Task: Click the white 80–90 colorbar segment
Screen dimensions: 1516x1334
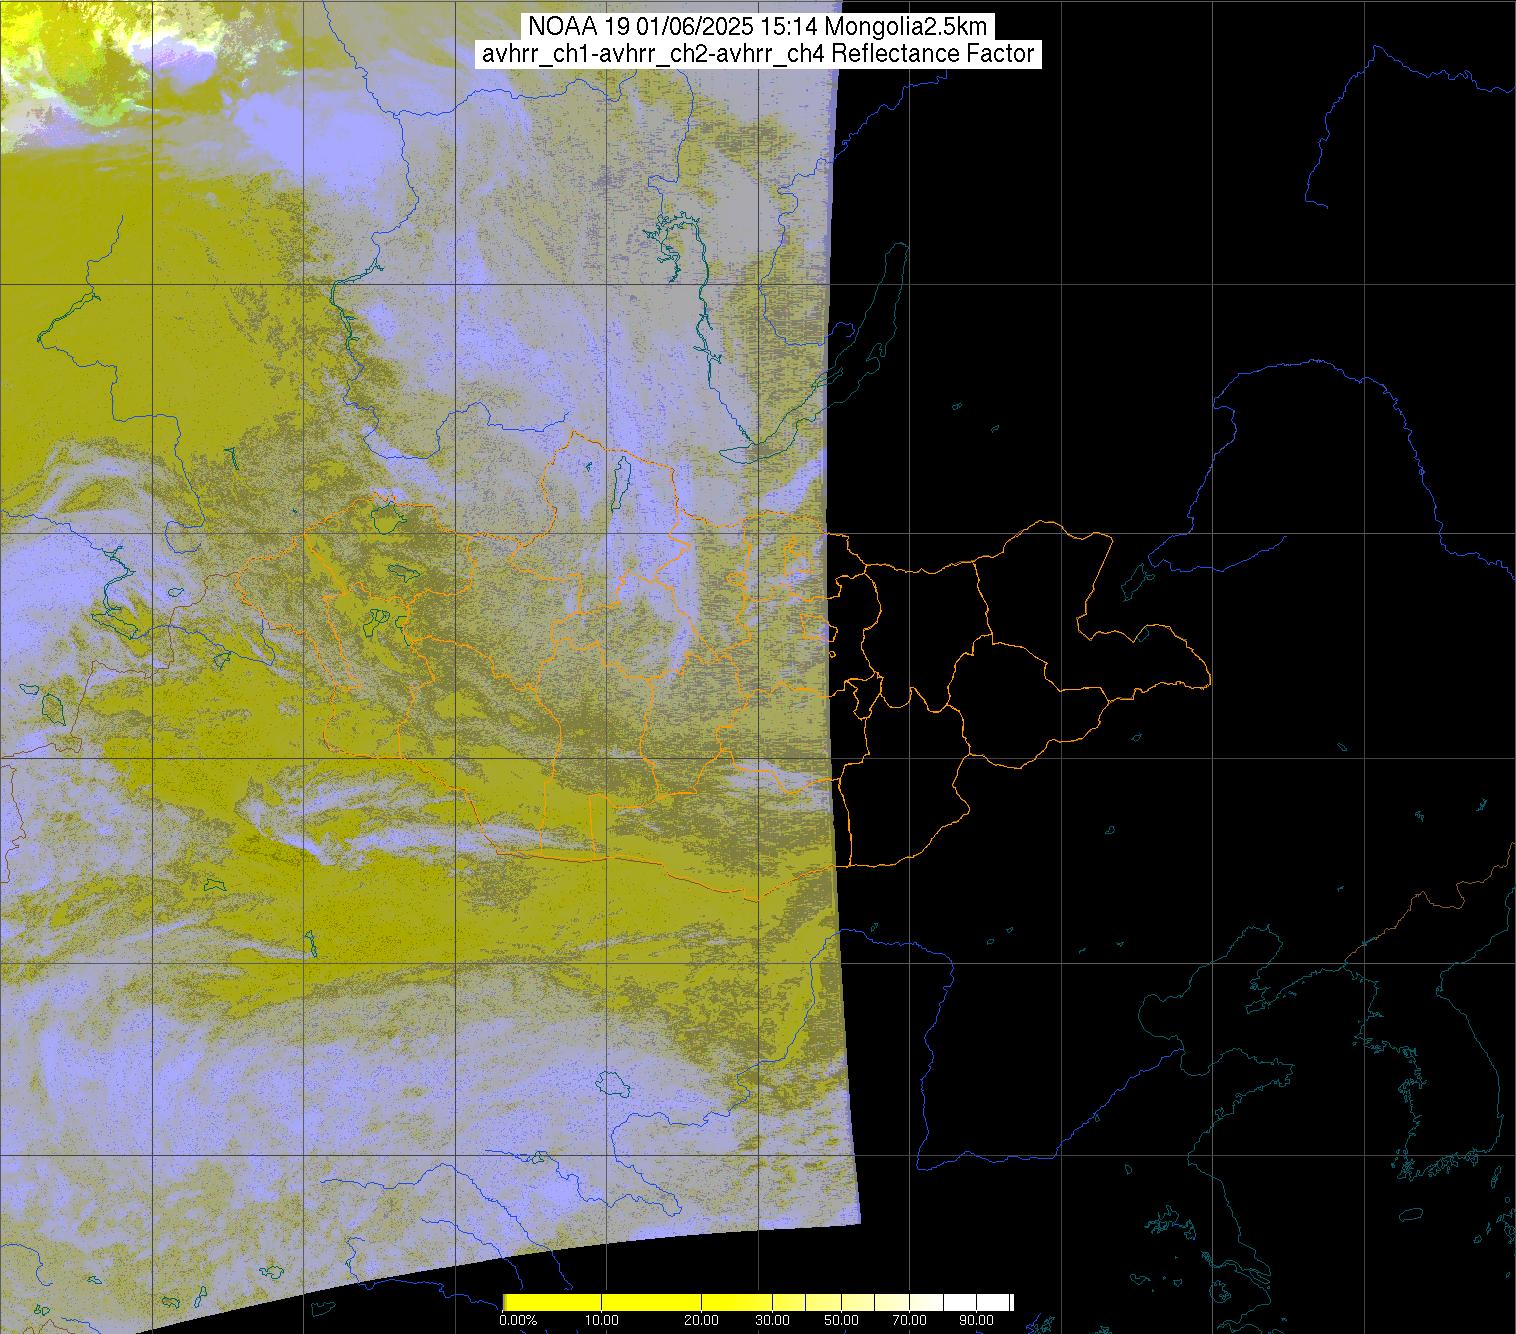Action: [x=960, y=1302]
